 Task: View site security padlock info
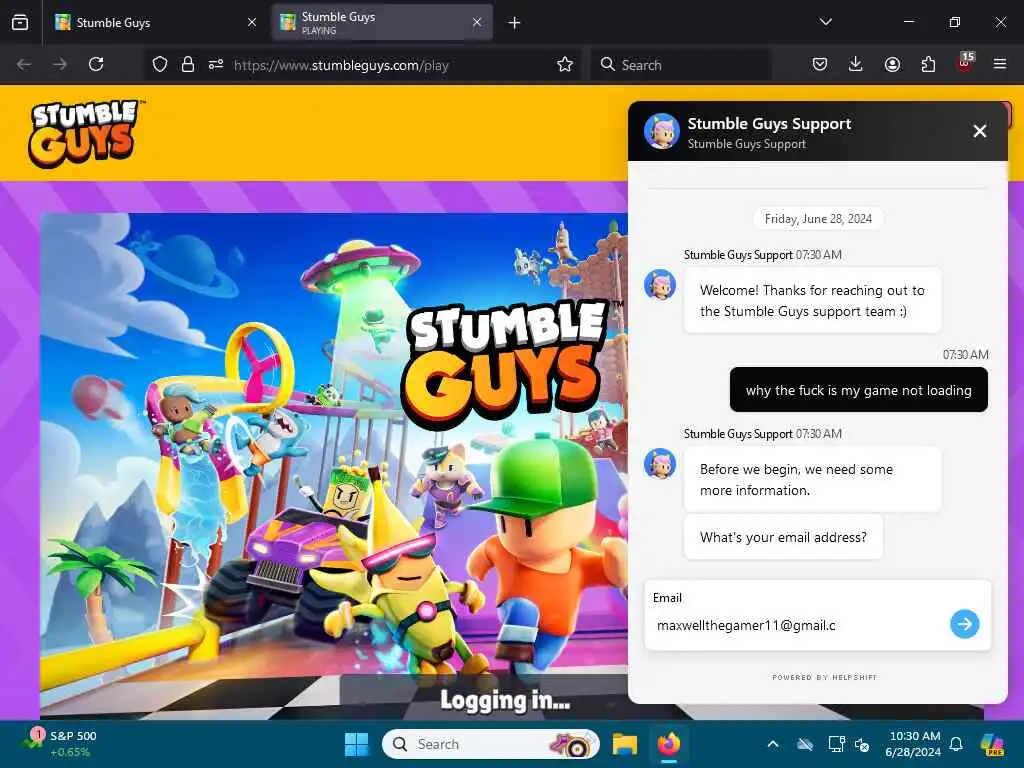pyautogui.click(x=188, y=65)
